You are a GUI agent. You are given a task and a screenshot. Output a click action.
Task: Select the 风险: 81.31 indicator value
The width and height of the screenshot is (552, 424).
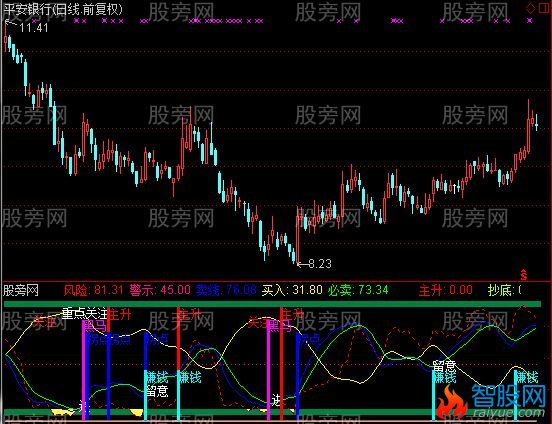(93, 290)
